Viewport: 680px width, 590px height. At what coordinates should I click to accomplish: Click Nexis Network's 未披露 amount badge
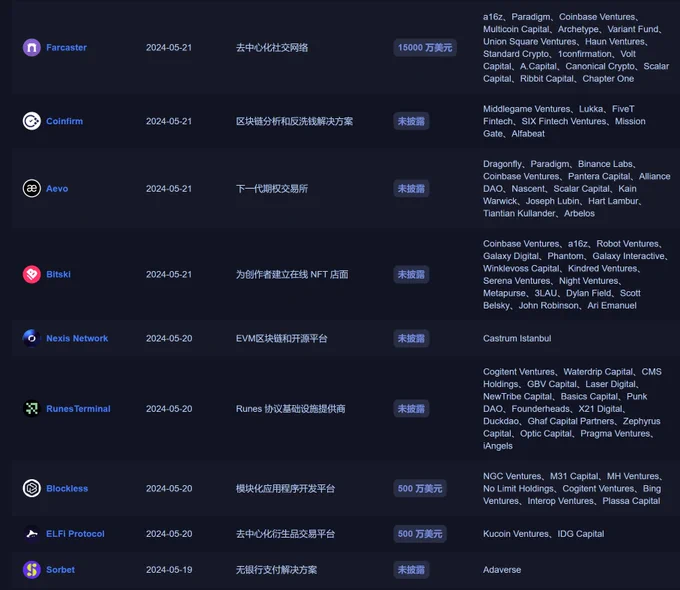412,338
